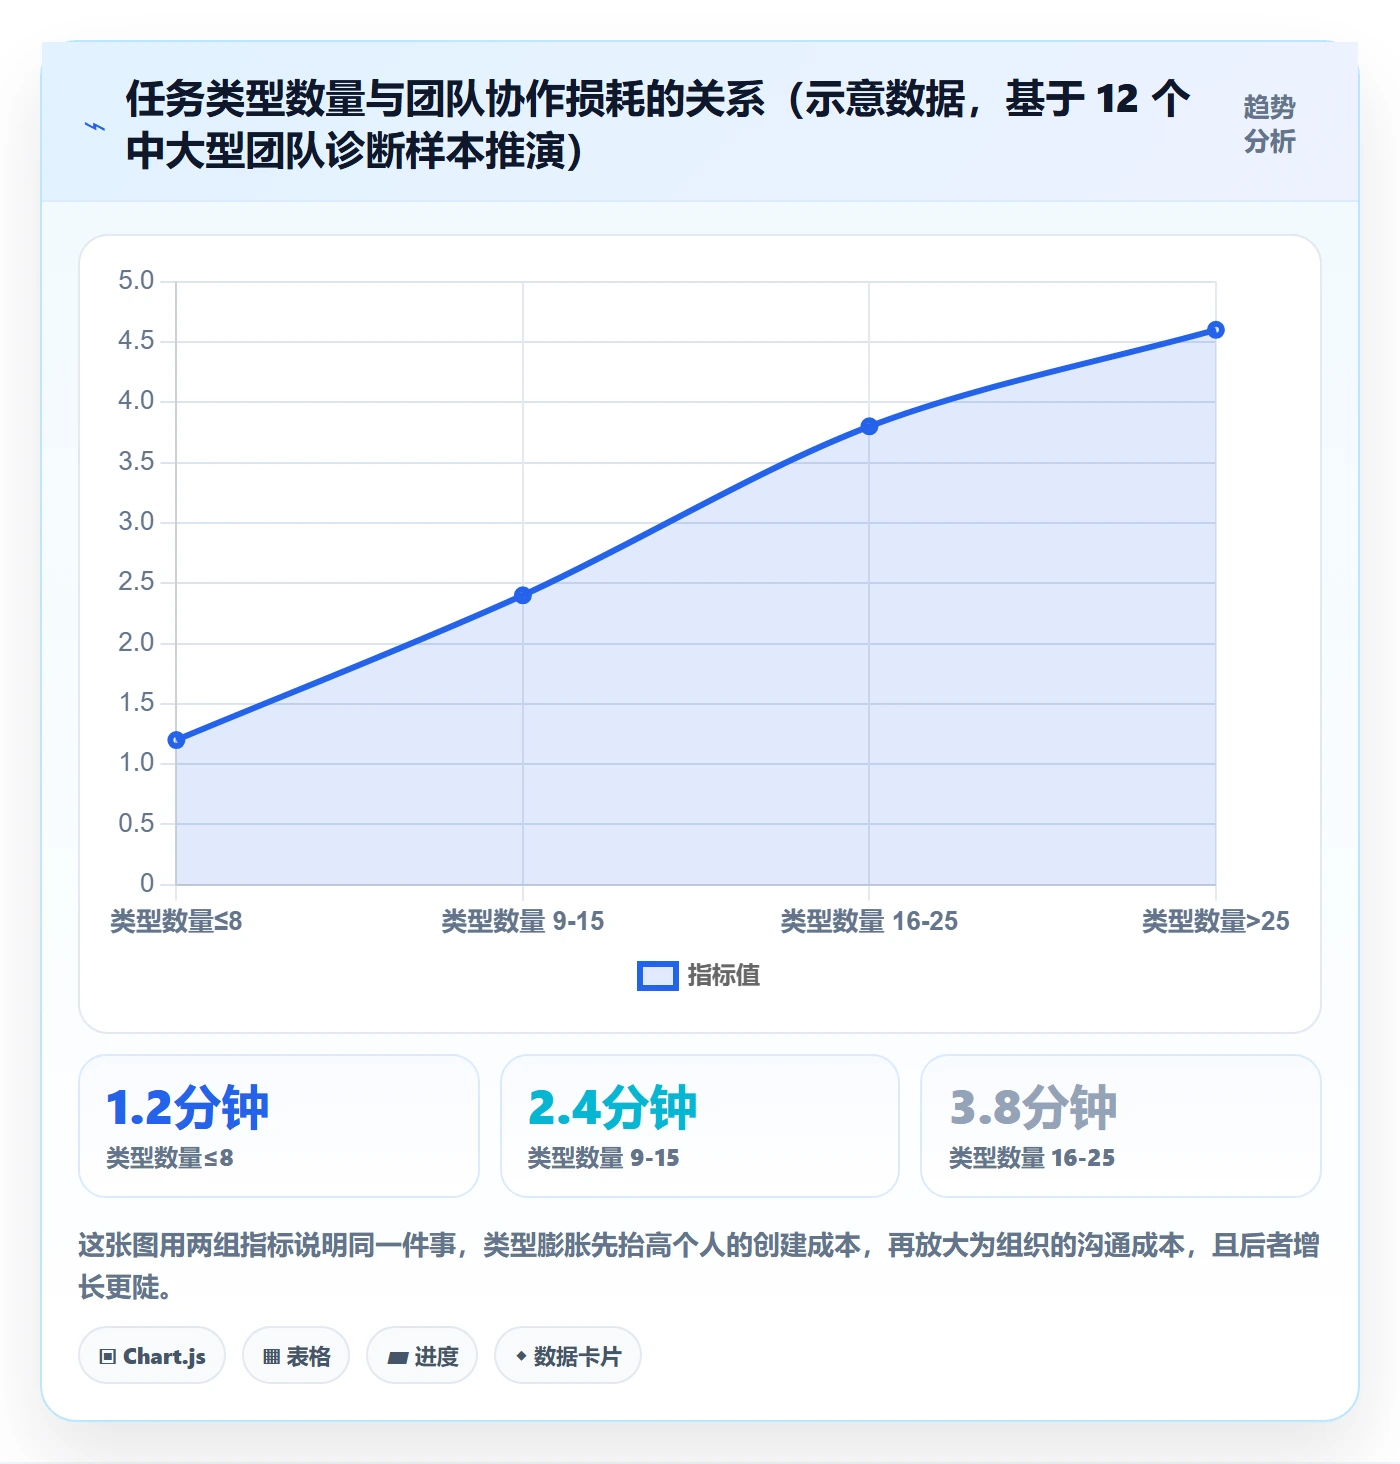Screen dimensions: 1400x1464
Task: Select the 表格 tag chip
Action: pos(296,1356)
